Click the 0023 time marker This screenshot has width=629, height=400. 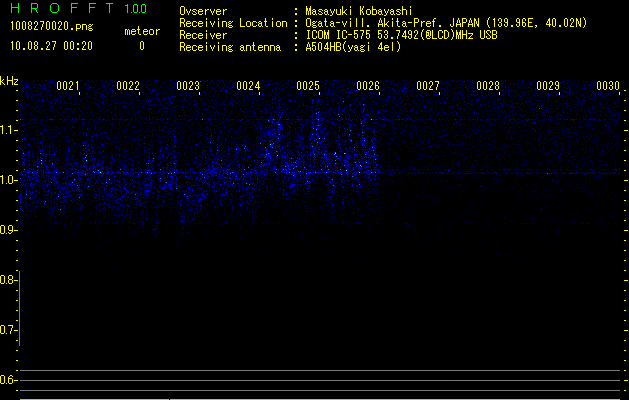[x=188, y=86]
